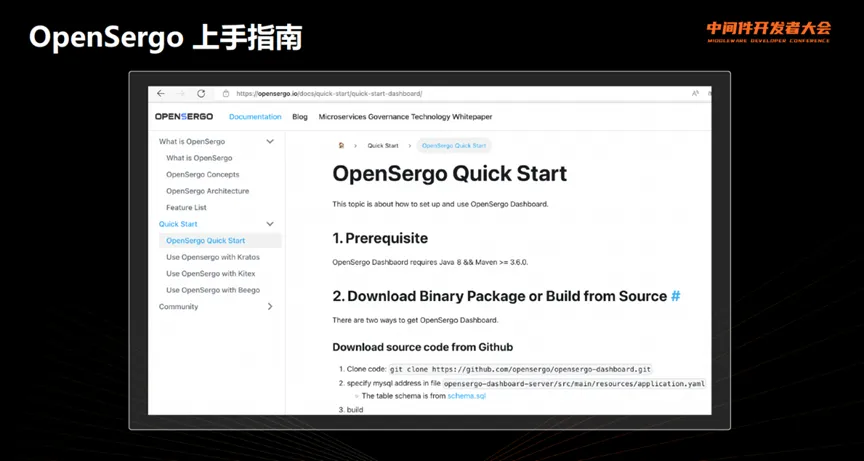The image size is (864, 461).
Task: Open Use OpenSergo with Kitex
Action: (x=210, y=274)
